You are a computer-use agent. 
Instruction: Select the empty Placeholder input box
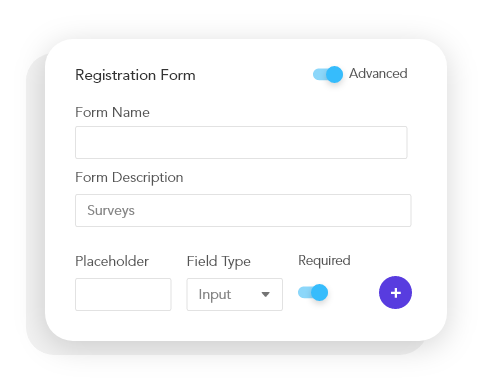(x=123, y=294)
